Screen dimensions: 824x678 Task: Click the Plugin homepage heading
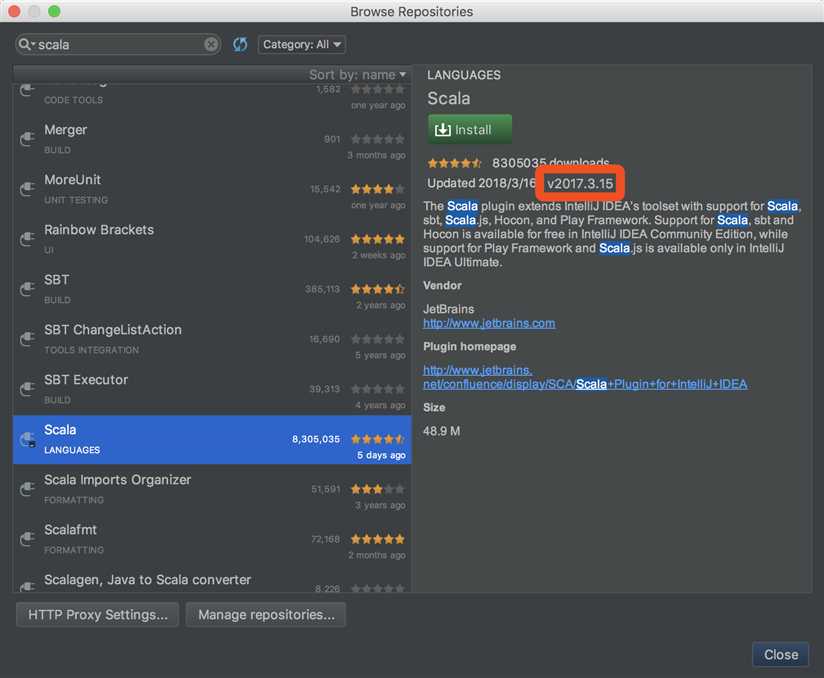[470, 346]
